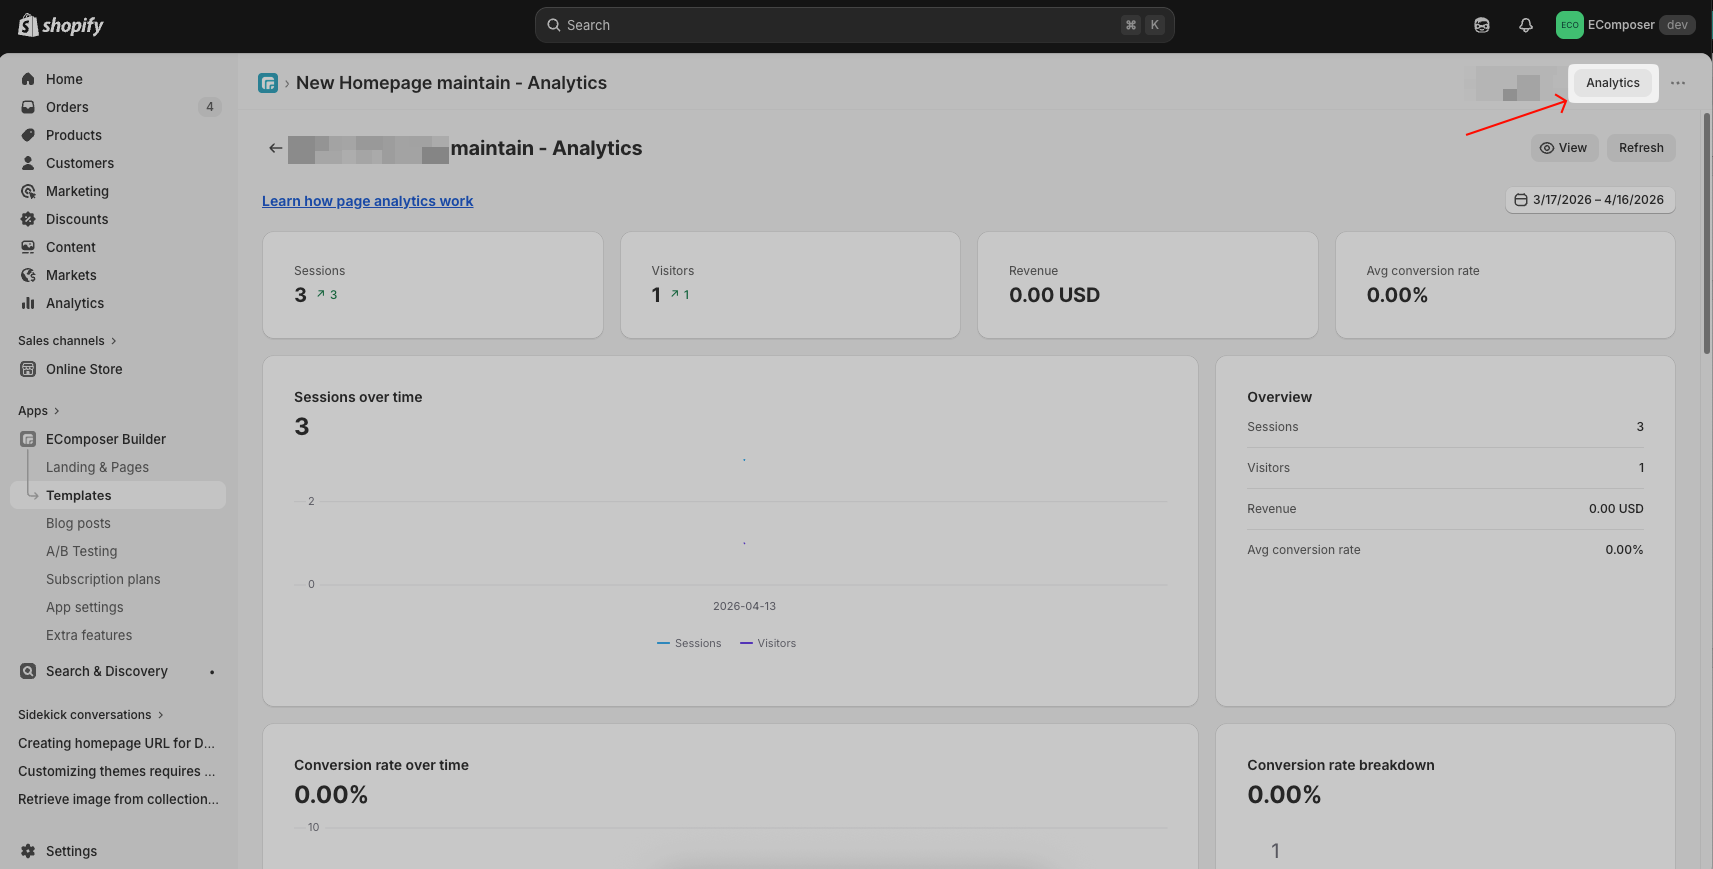Screen dimensions: 1713x869
Task: Open the Sidekick assistant icon
Action: pos(1481,25)
